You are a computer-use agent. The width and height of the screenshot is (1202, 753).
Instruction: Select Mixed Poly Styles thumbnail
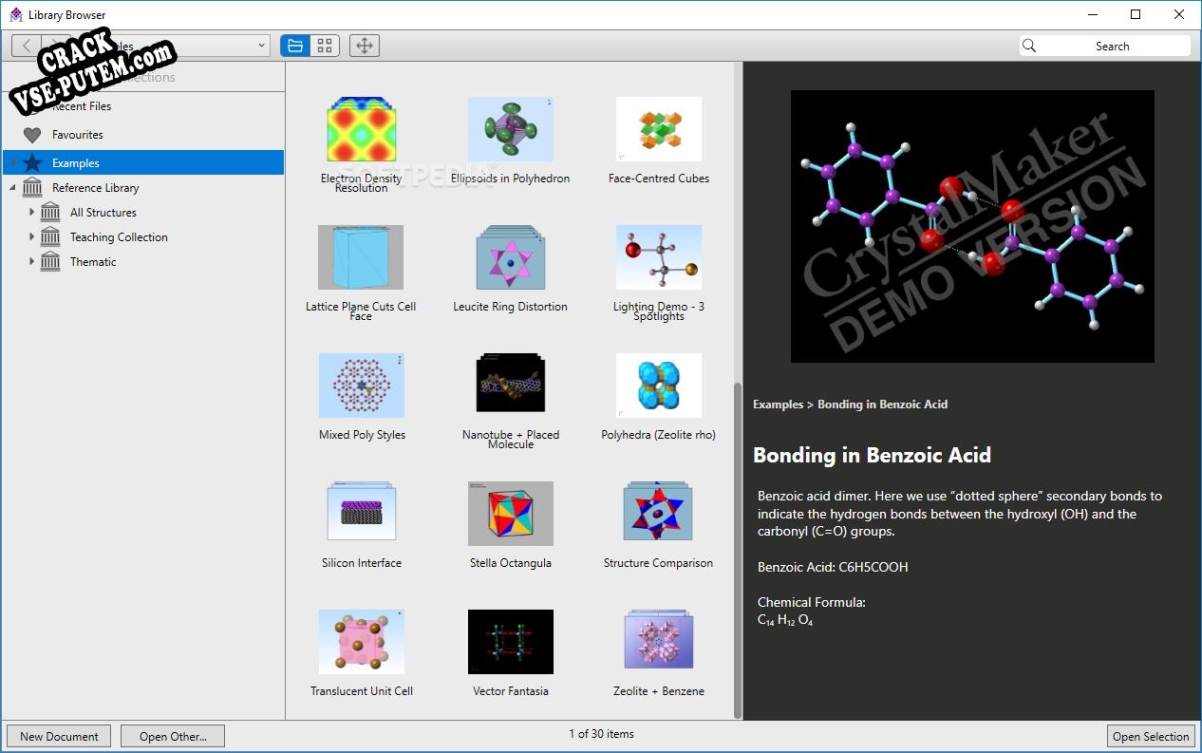[361, 386]
